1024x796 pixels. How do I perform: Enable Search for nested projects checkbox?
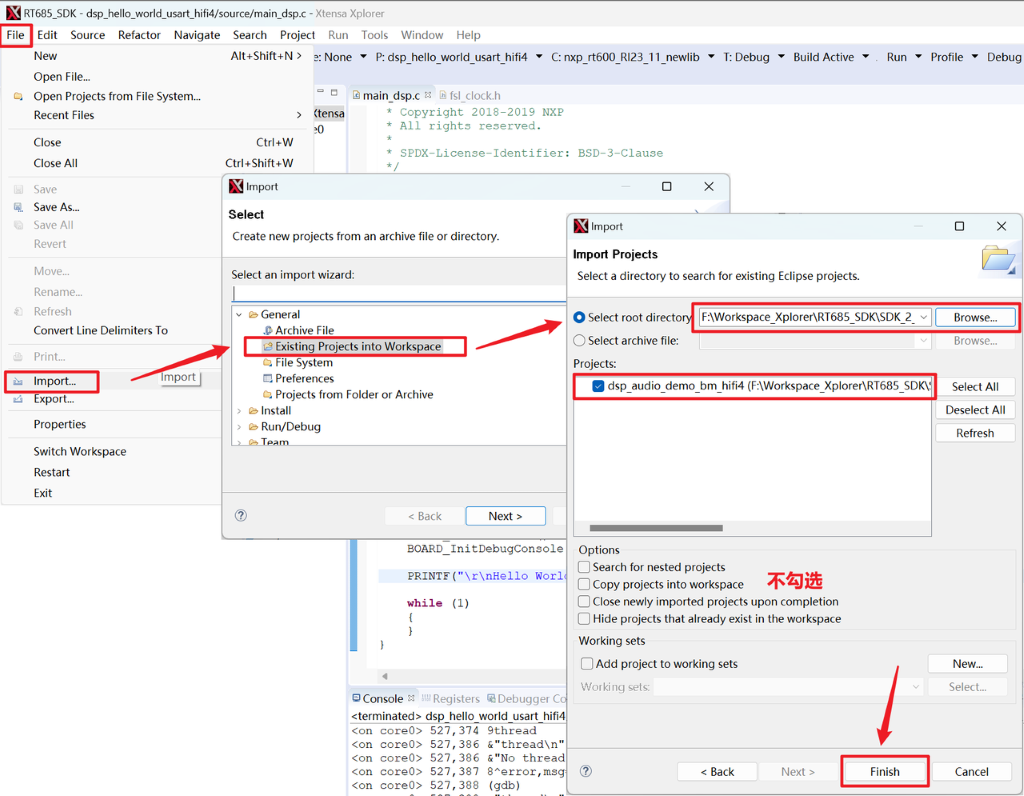point(584,567)
